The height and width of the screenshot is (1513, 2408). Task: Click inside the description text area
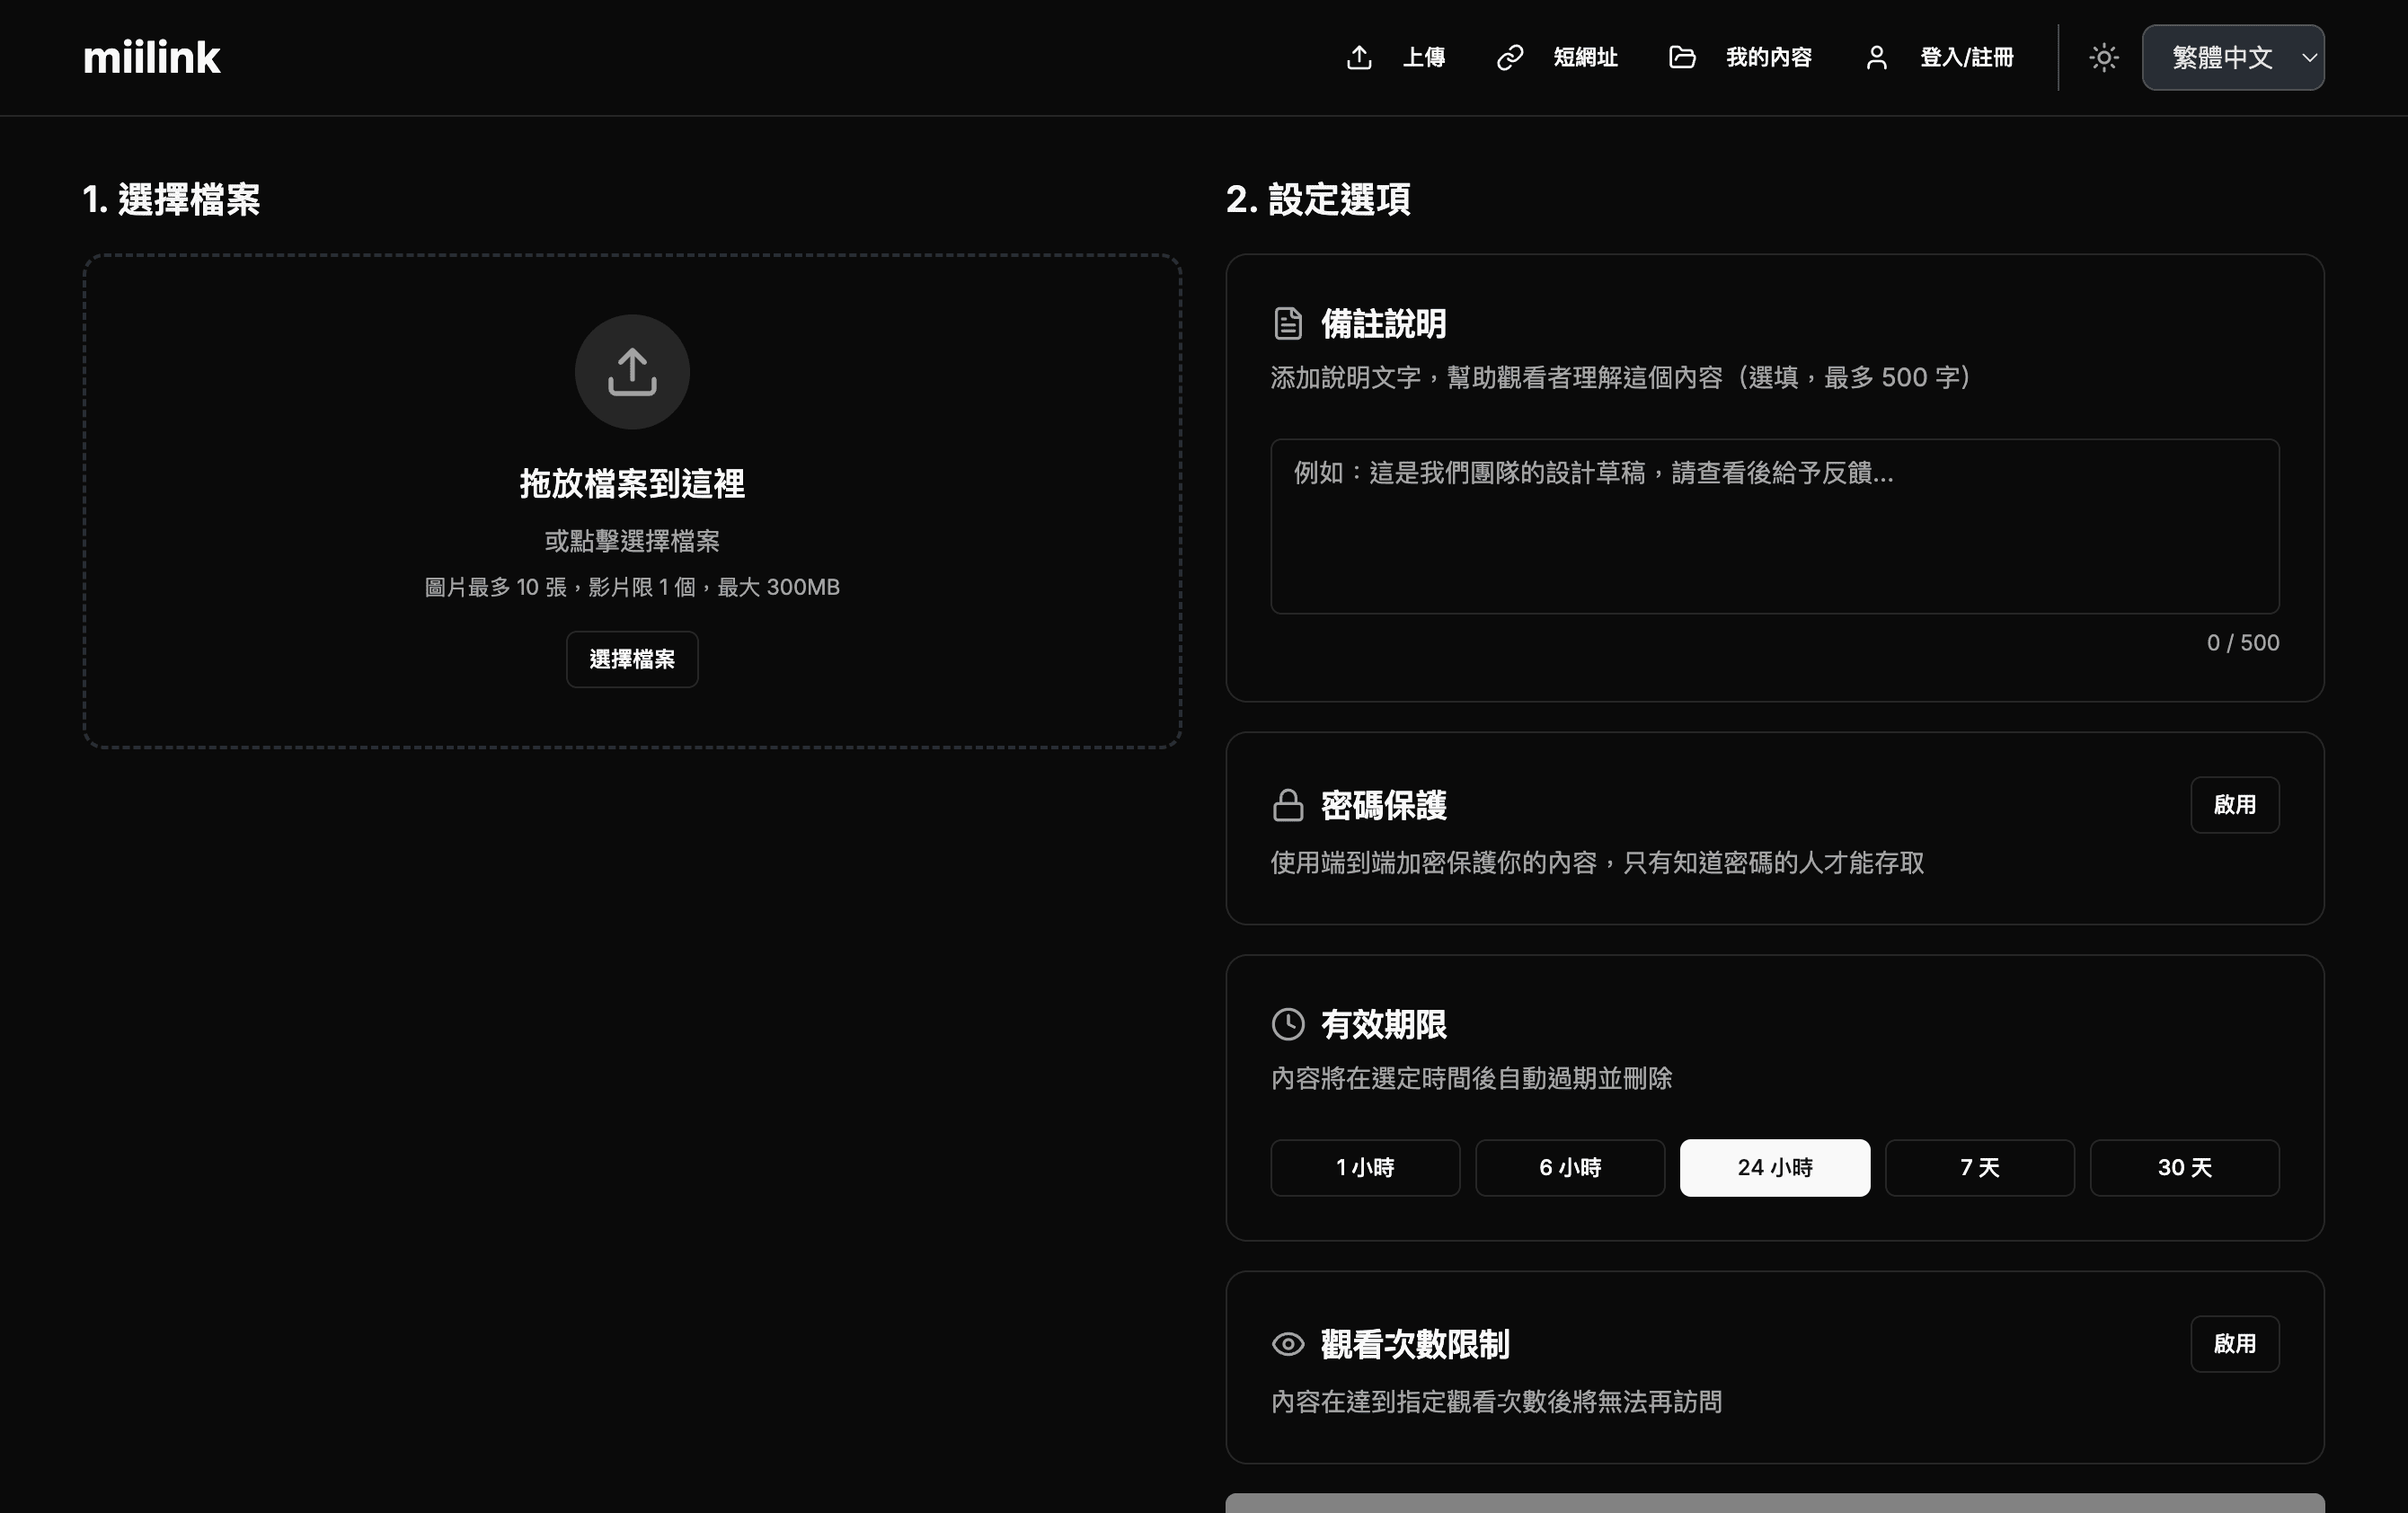point(1773,527)
